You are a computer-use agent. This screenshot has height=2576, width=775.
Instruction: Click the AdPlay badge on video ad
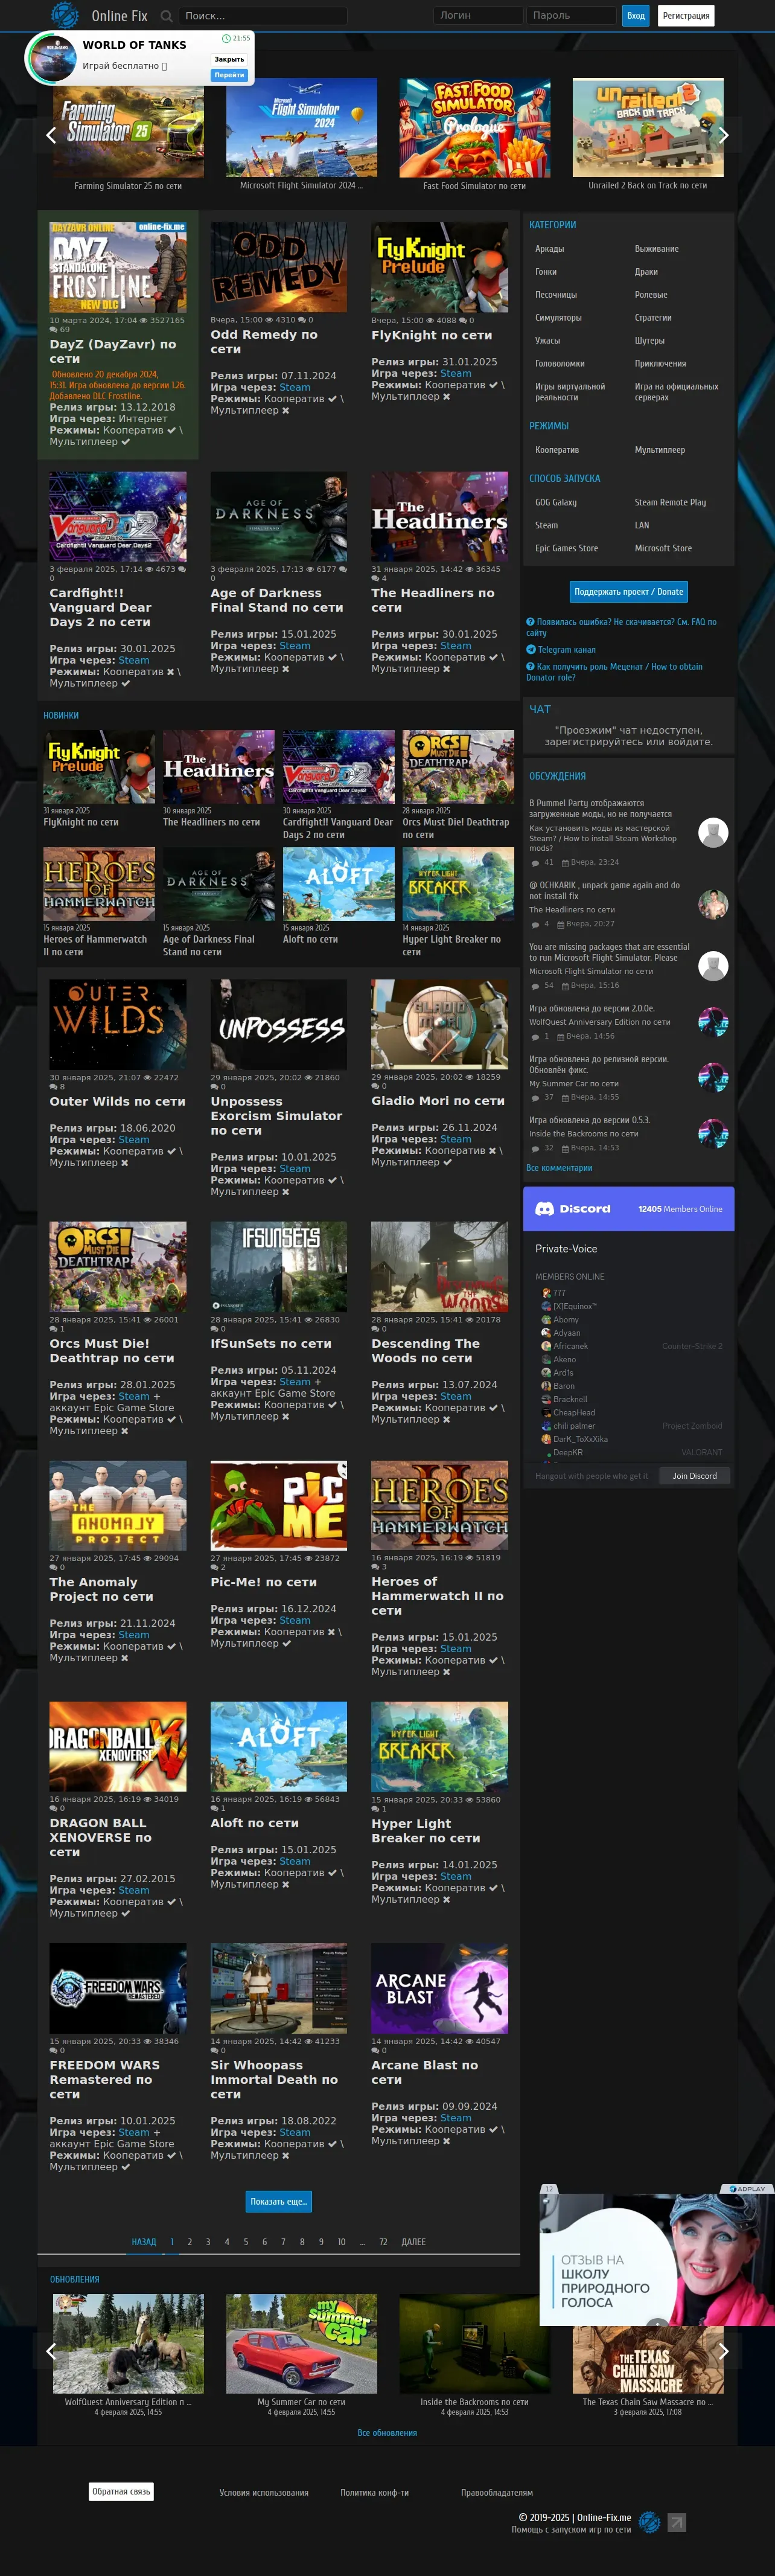point(747,2188)
